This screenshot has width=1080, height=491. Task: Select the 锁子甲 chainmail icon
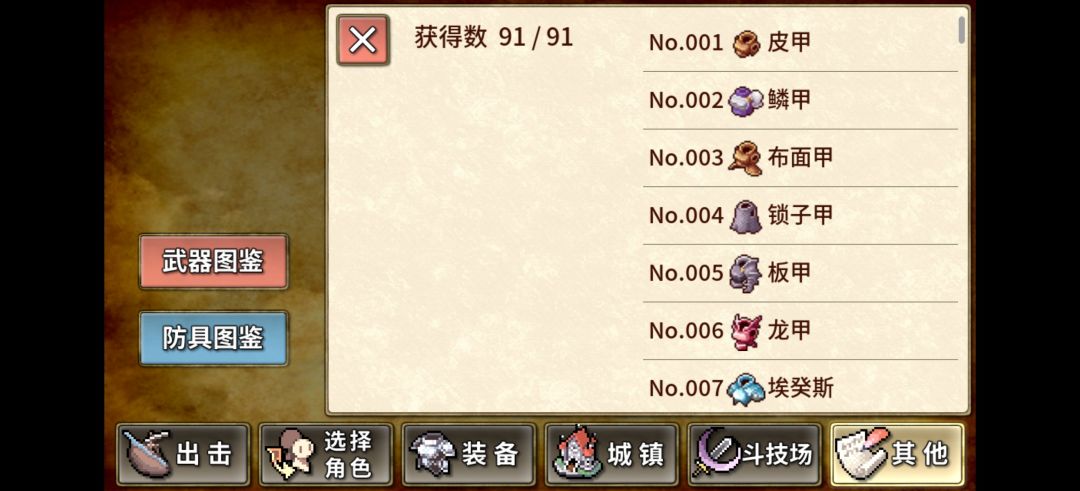[745, 216]
